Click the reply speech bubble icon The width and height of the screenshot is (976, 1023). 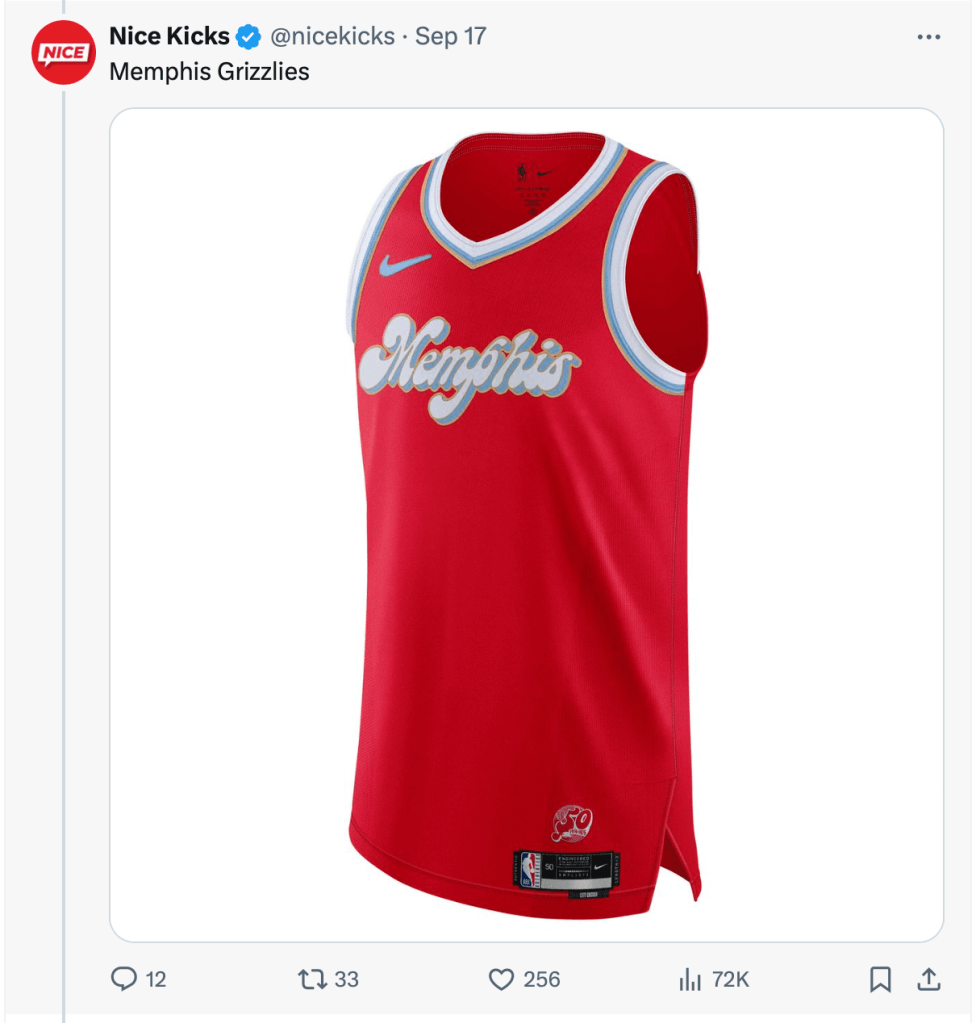(123, 979)
